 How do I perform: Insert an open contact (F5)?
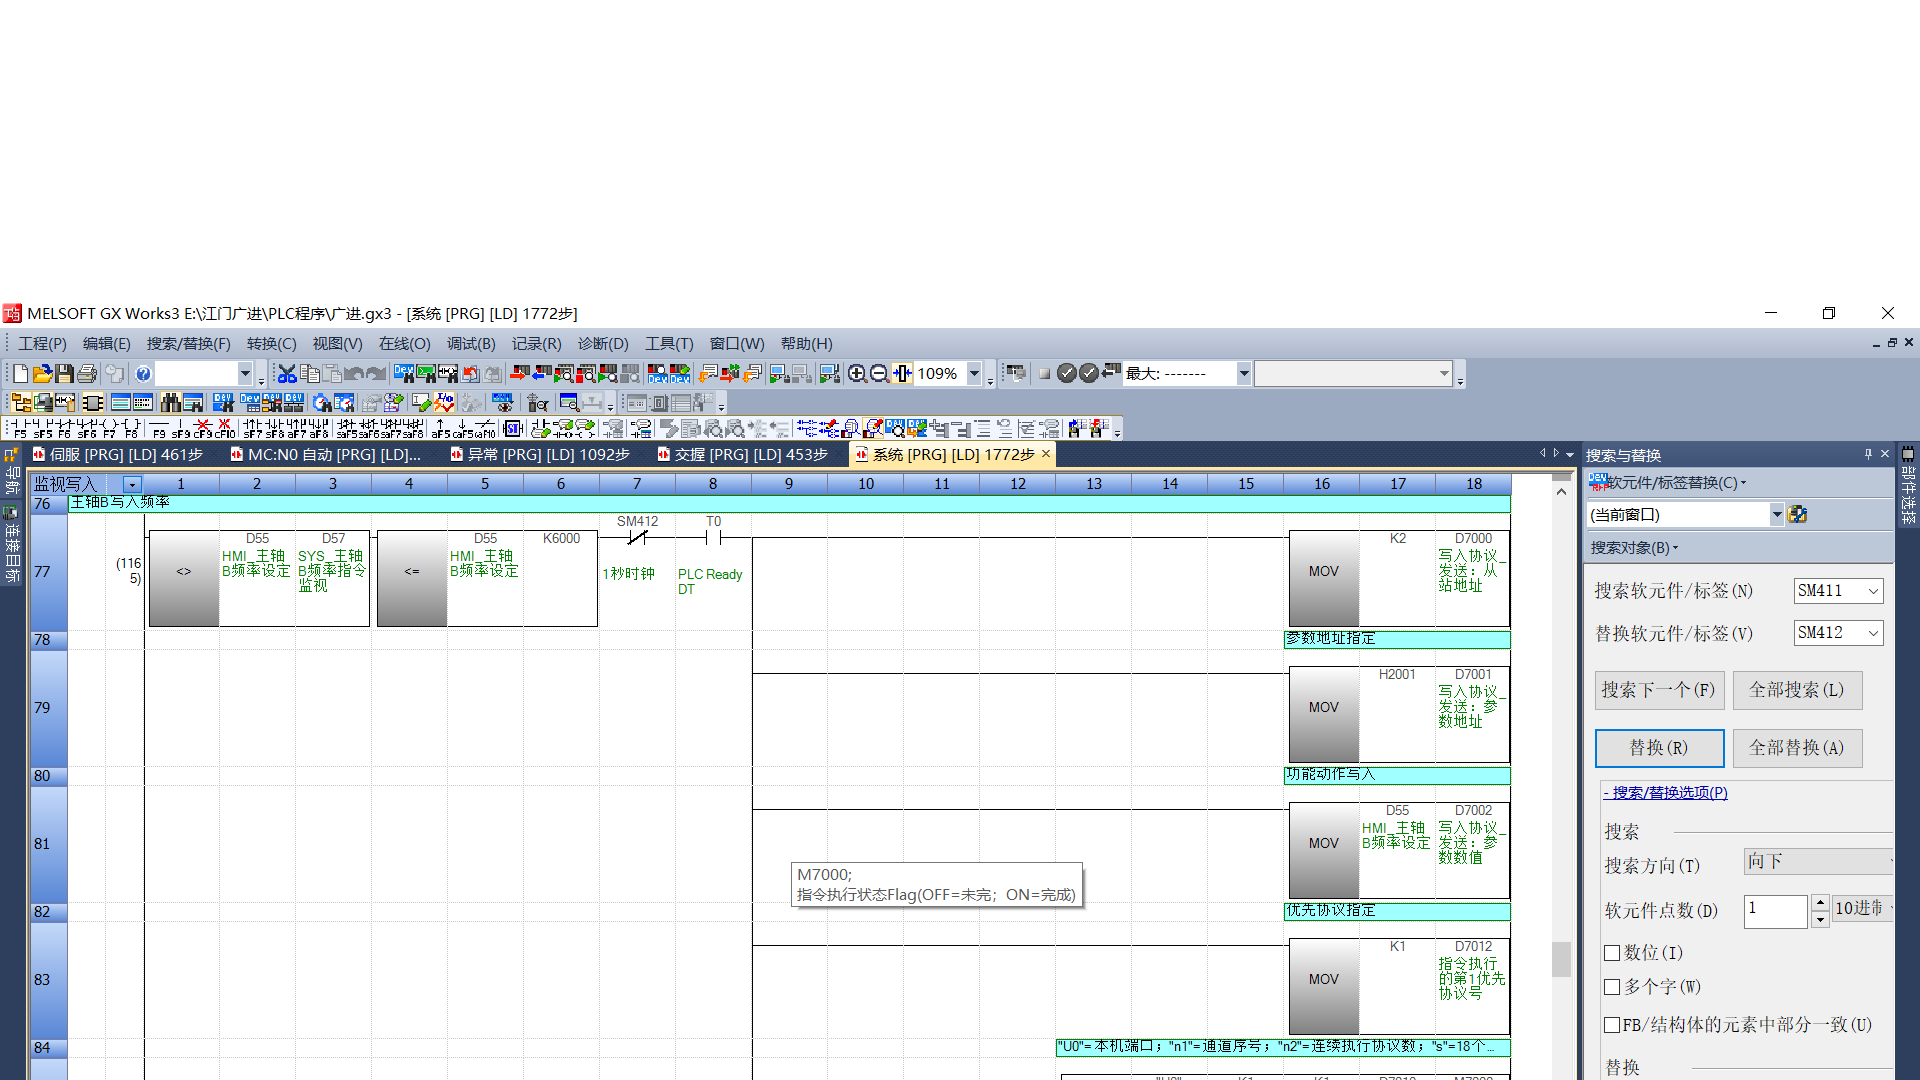20,429
